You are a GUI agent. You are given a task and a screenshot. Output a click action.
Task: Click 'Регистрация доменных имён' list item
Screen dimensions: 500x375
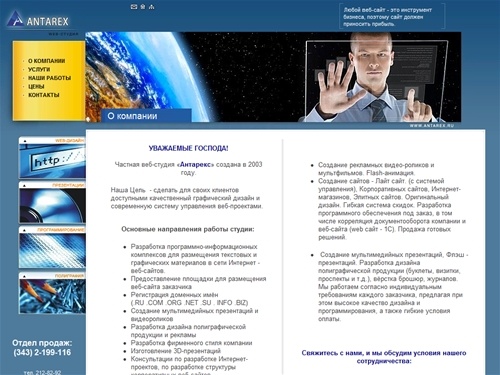point(189,299)
